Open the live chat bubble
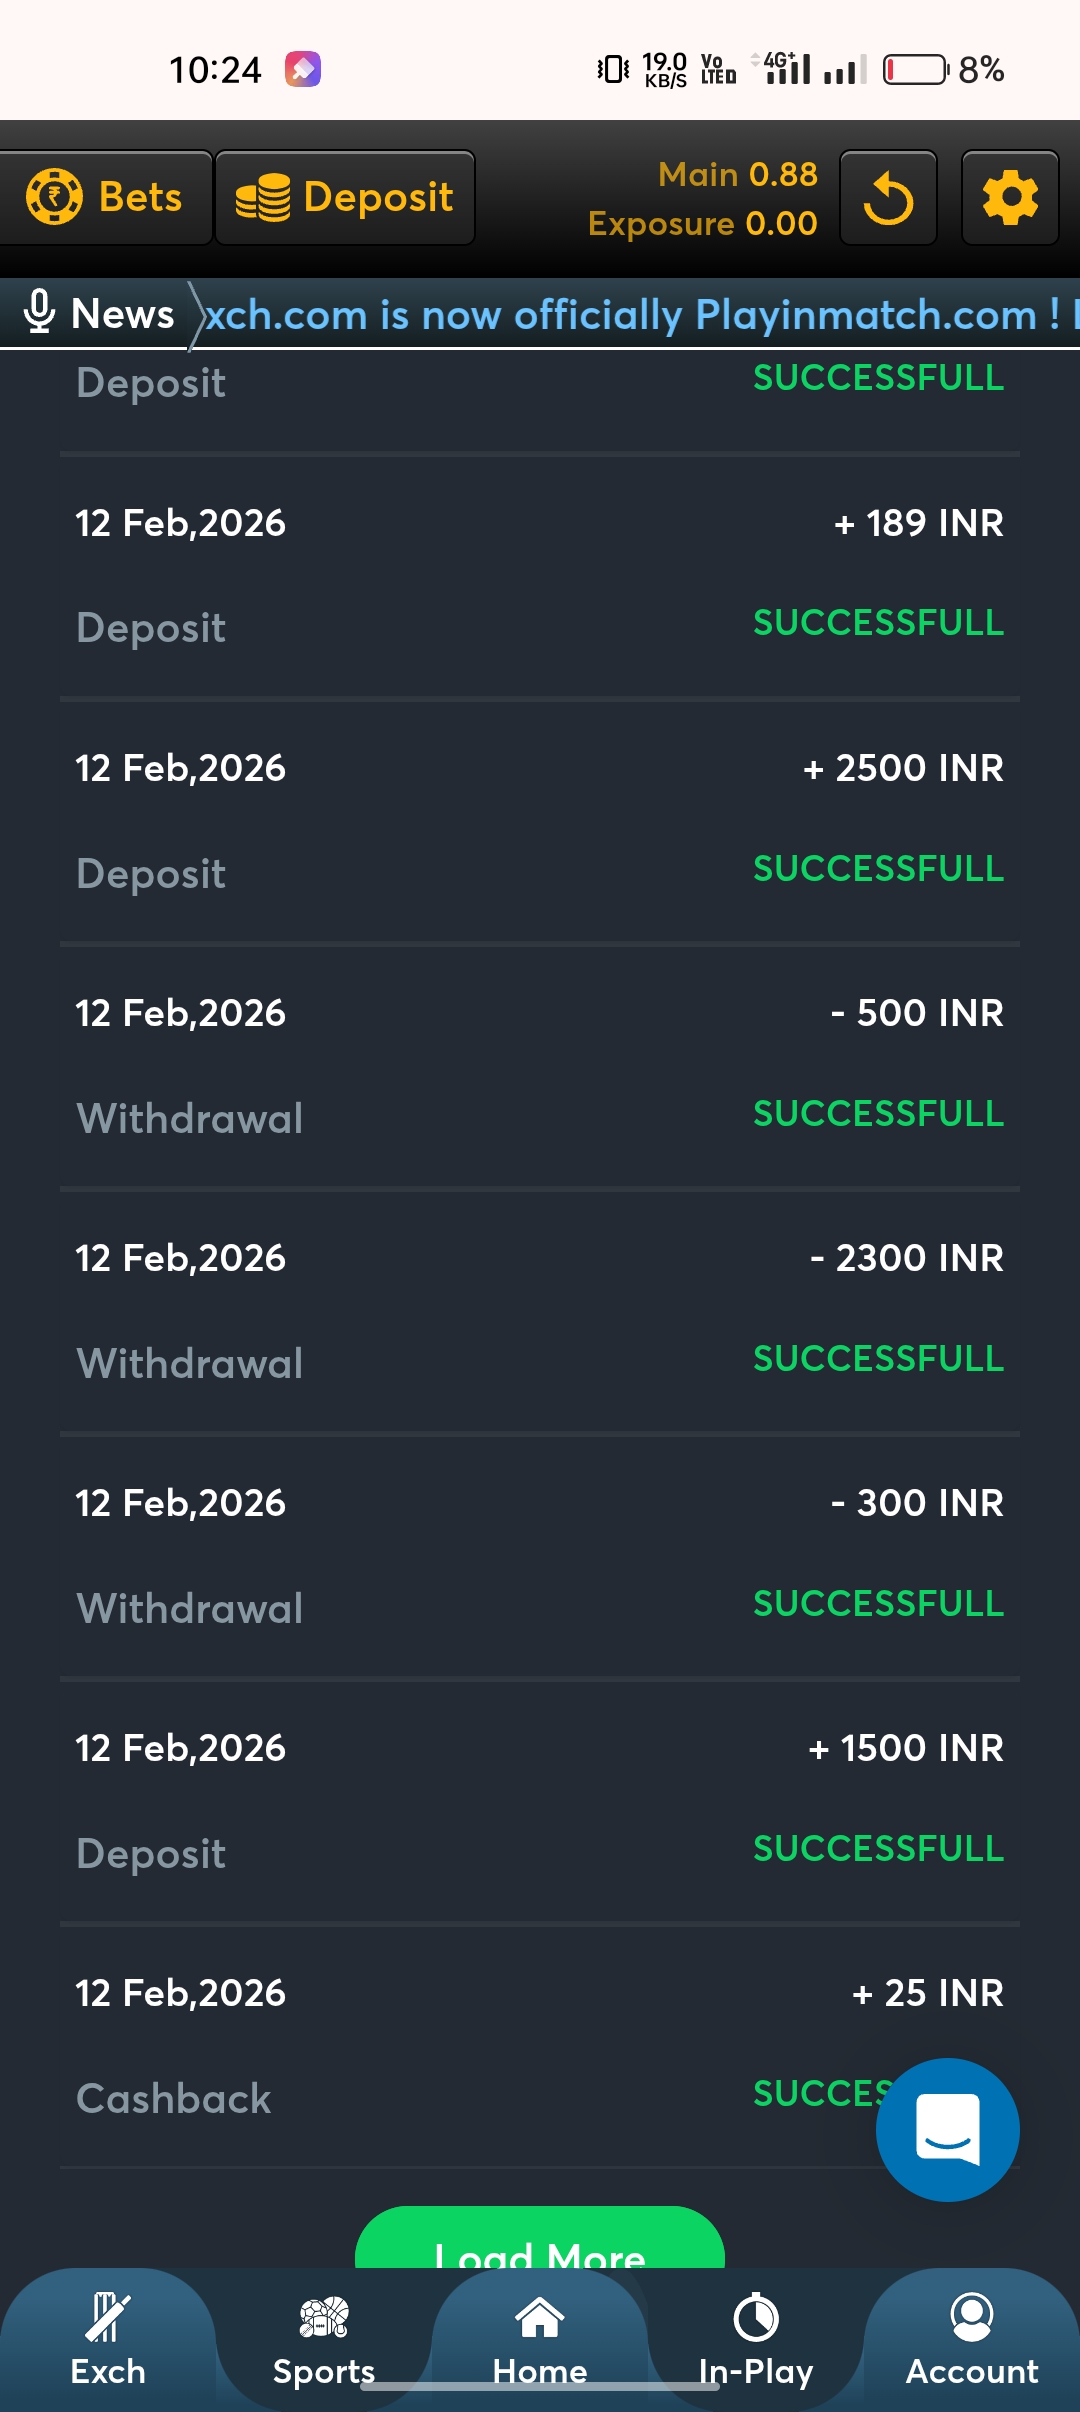This screenshot has width=1080, height=2412. (947, 2129)
